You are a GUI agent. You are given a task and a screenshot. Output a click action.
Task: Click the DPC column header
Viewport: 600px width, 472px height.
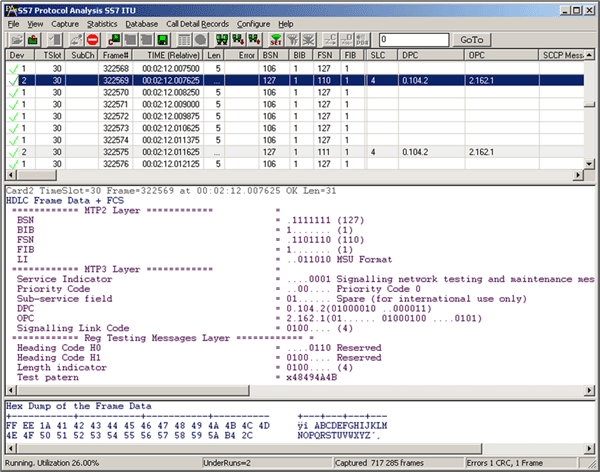[431, 55]
